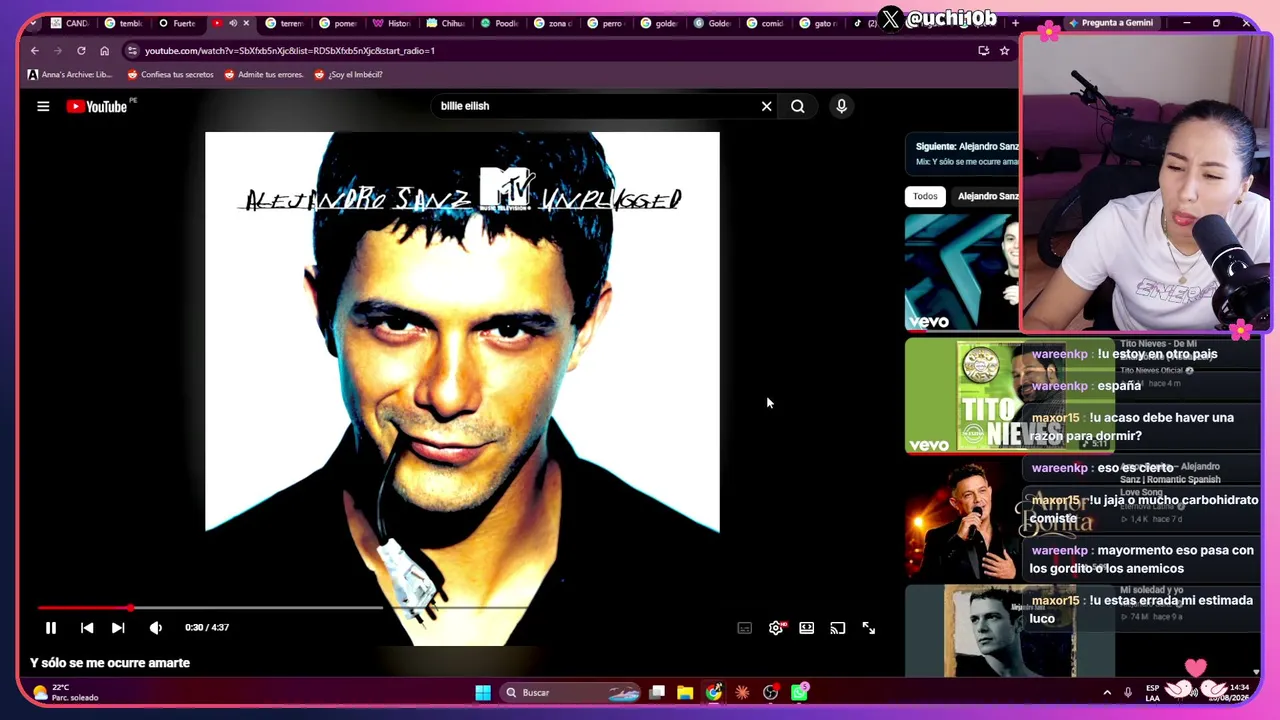The width and height of the screenshot is (1280, 720).
Task: Open system tray microphone icon
Action: tap(1128, 692)
